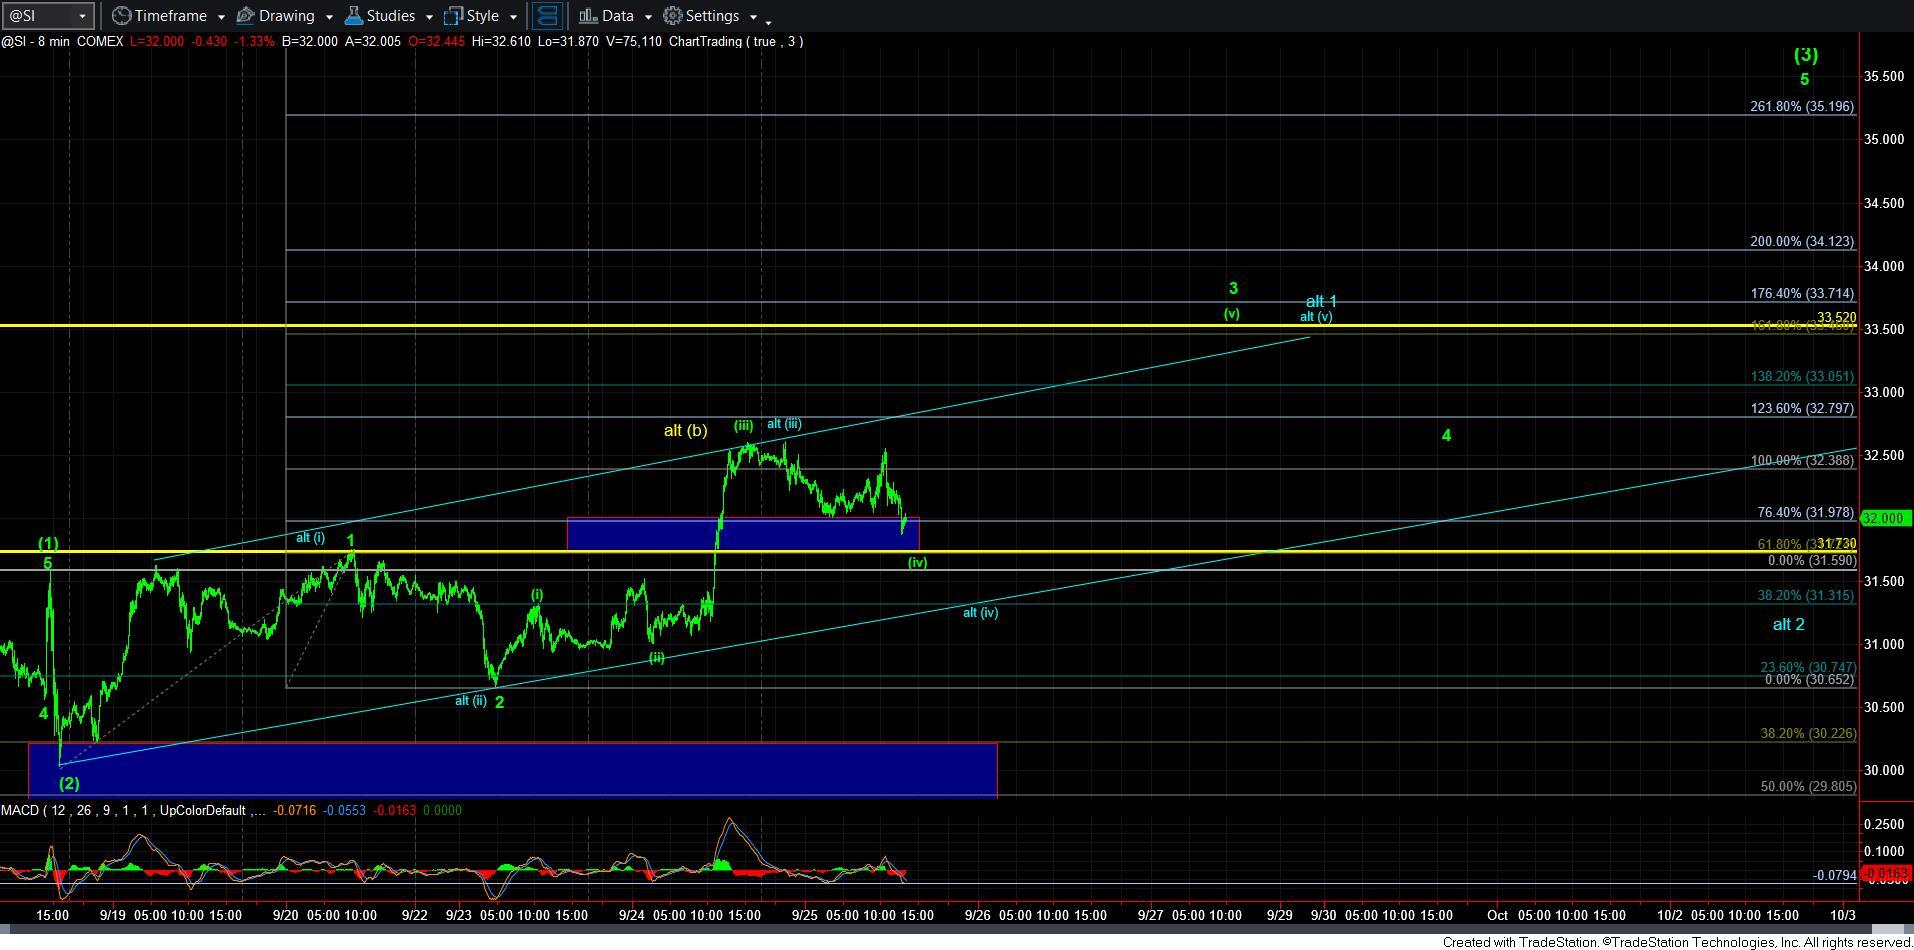
Task: Click the Oct date on time axis
Action: click(1497, 915)
